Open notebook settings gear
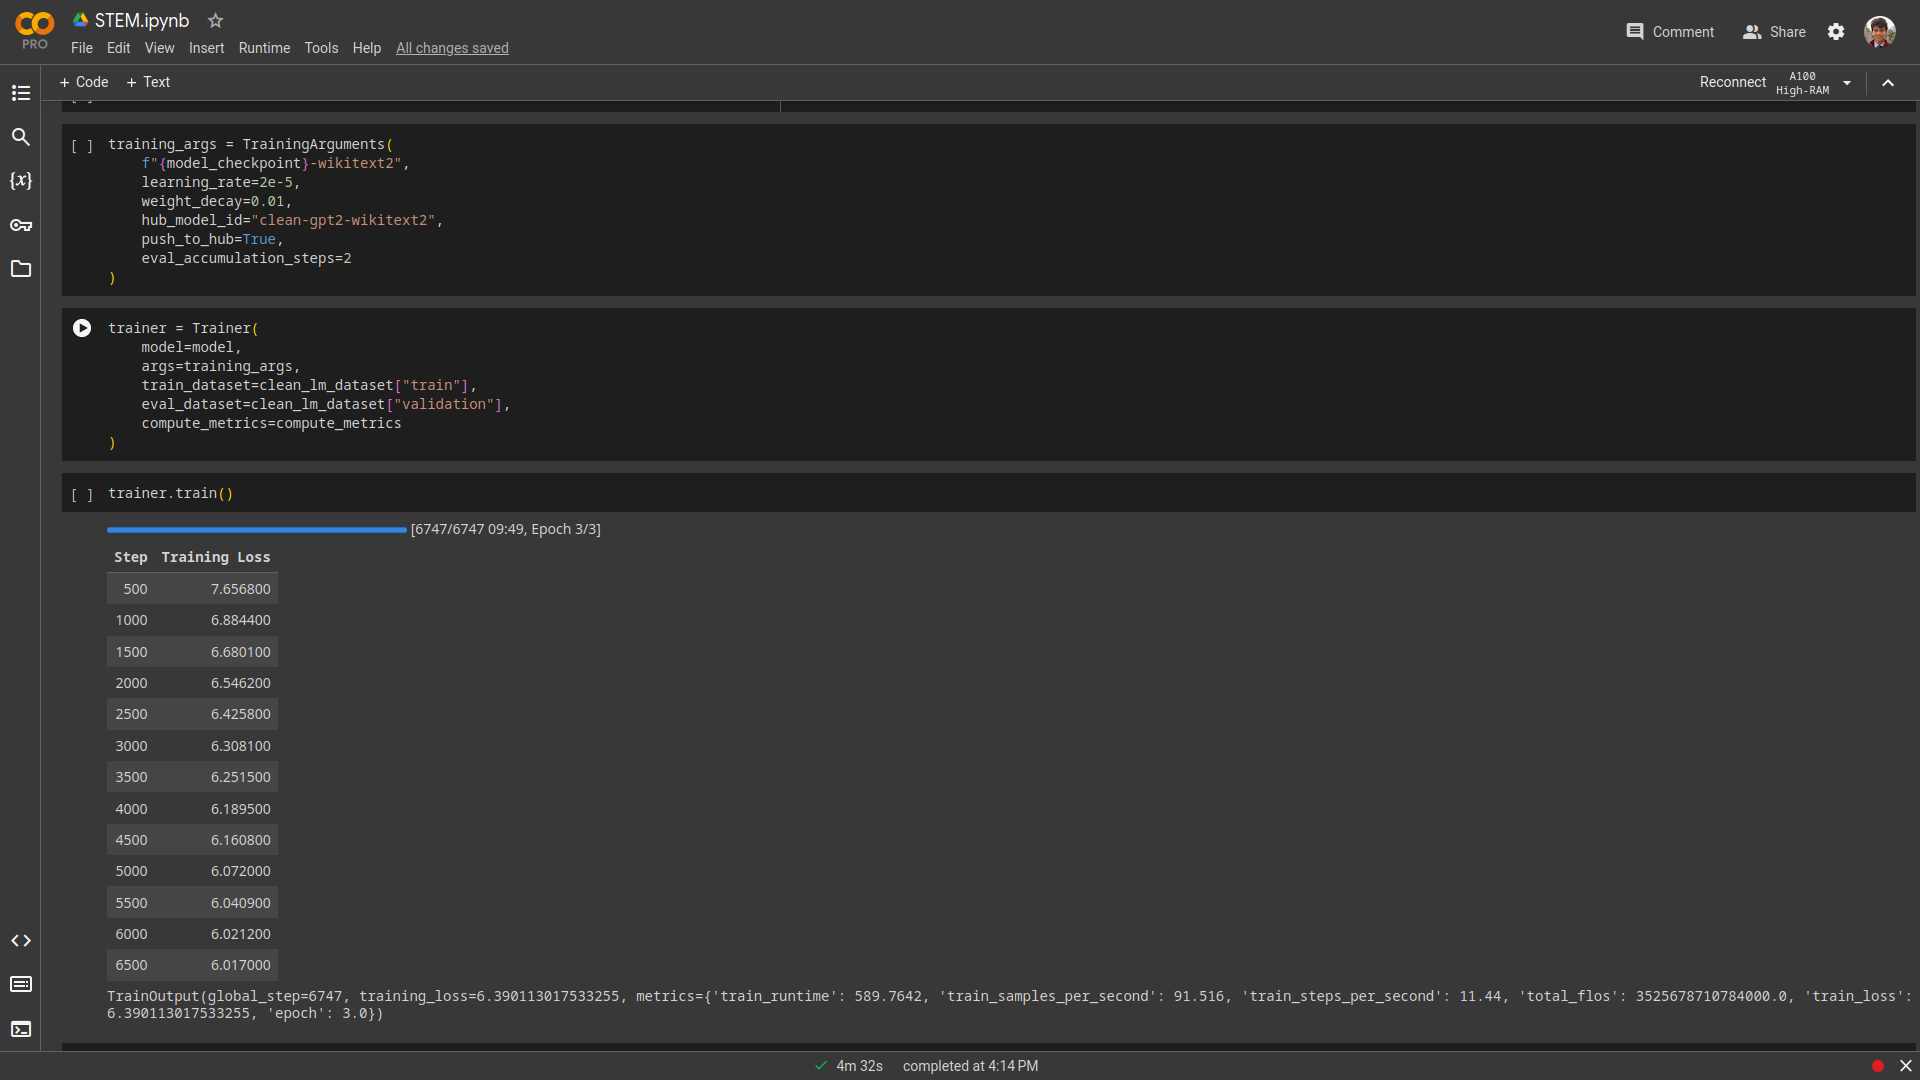Viewport: 1920px width, 1080px height. 1836,32
